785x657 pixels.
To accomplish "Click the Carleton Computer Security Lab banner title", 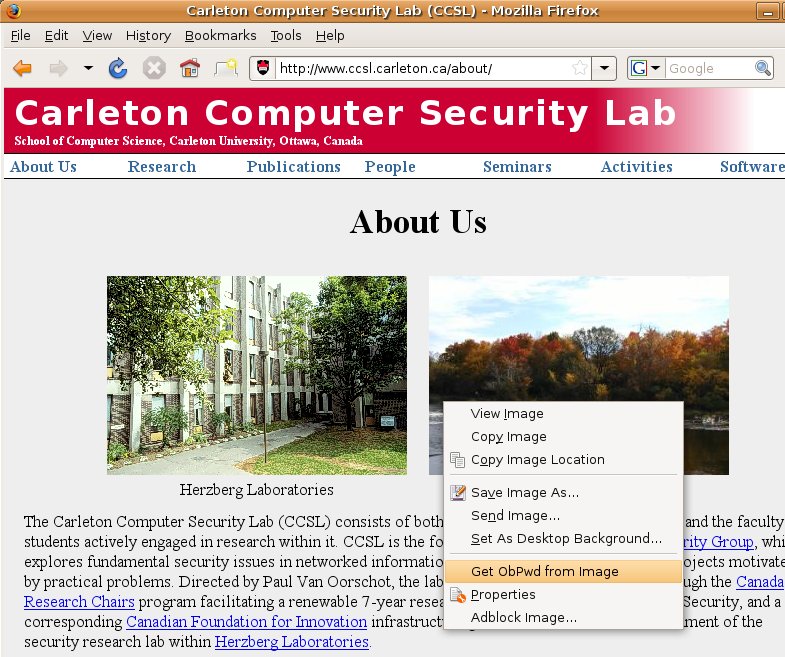I will click(345, 113).
